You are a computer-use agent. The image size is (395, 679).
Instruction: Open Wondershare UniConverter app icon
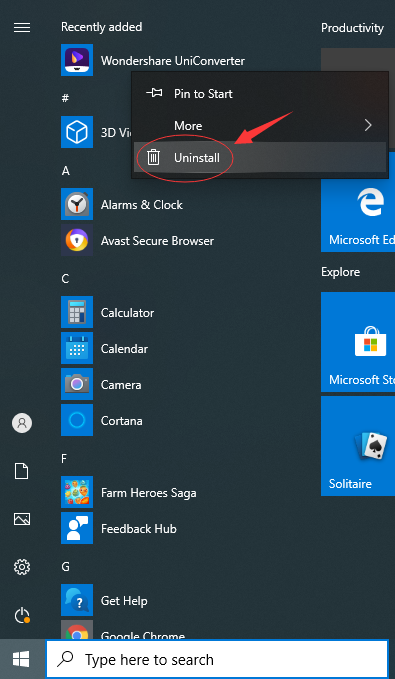(x=77, y=60)
